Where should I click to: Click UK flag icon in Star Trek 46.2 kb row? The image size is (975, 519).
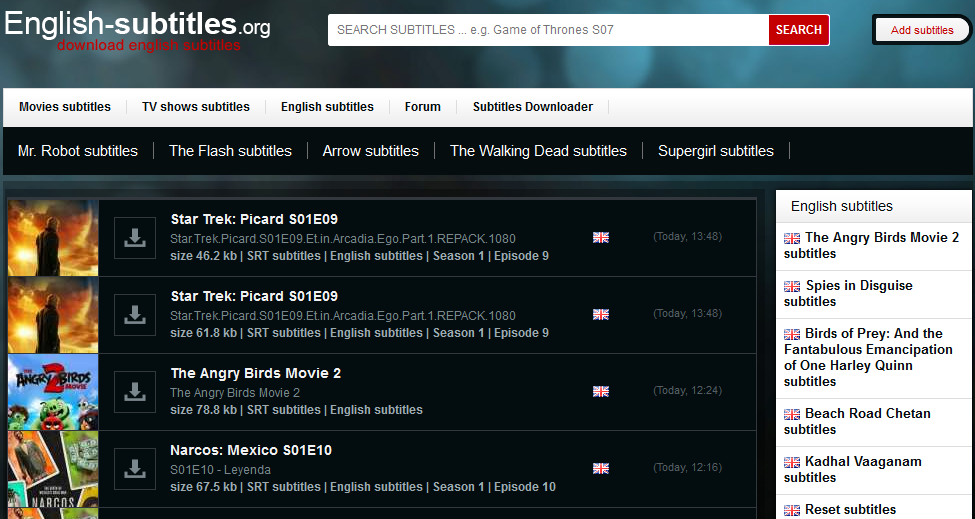(601, 237)
